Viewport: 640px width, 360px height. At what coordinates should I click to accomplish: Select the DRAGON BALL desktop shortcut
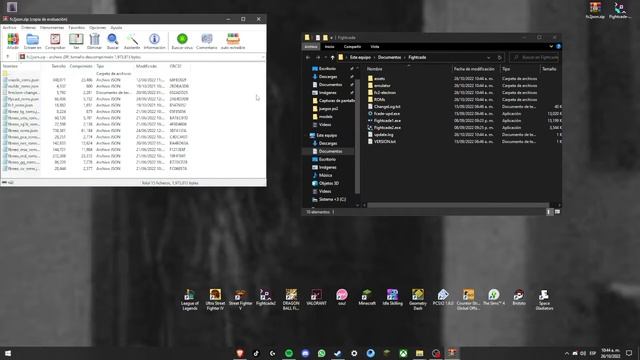click(291, 300)
